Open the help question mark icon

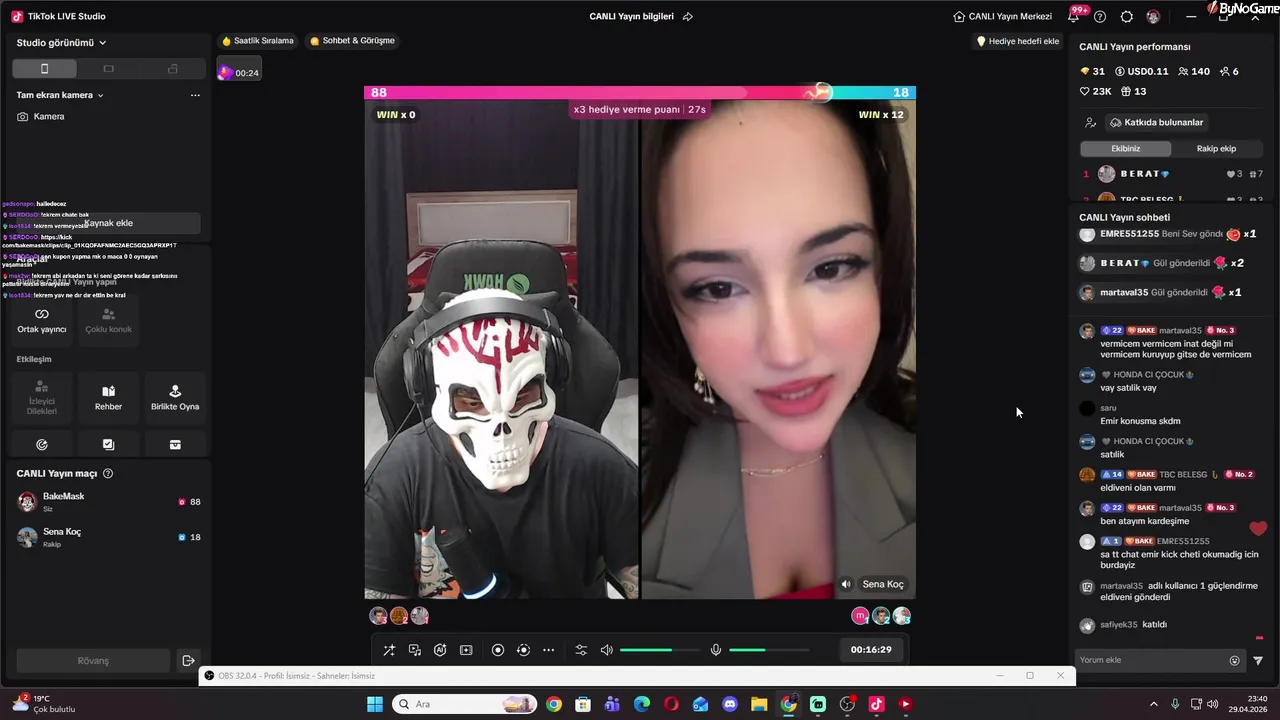point(1100,17)
